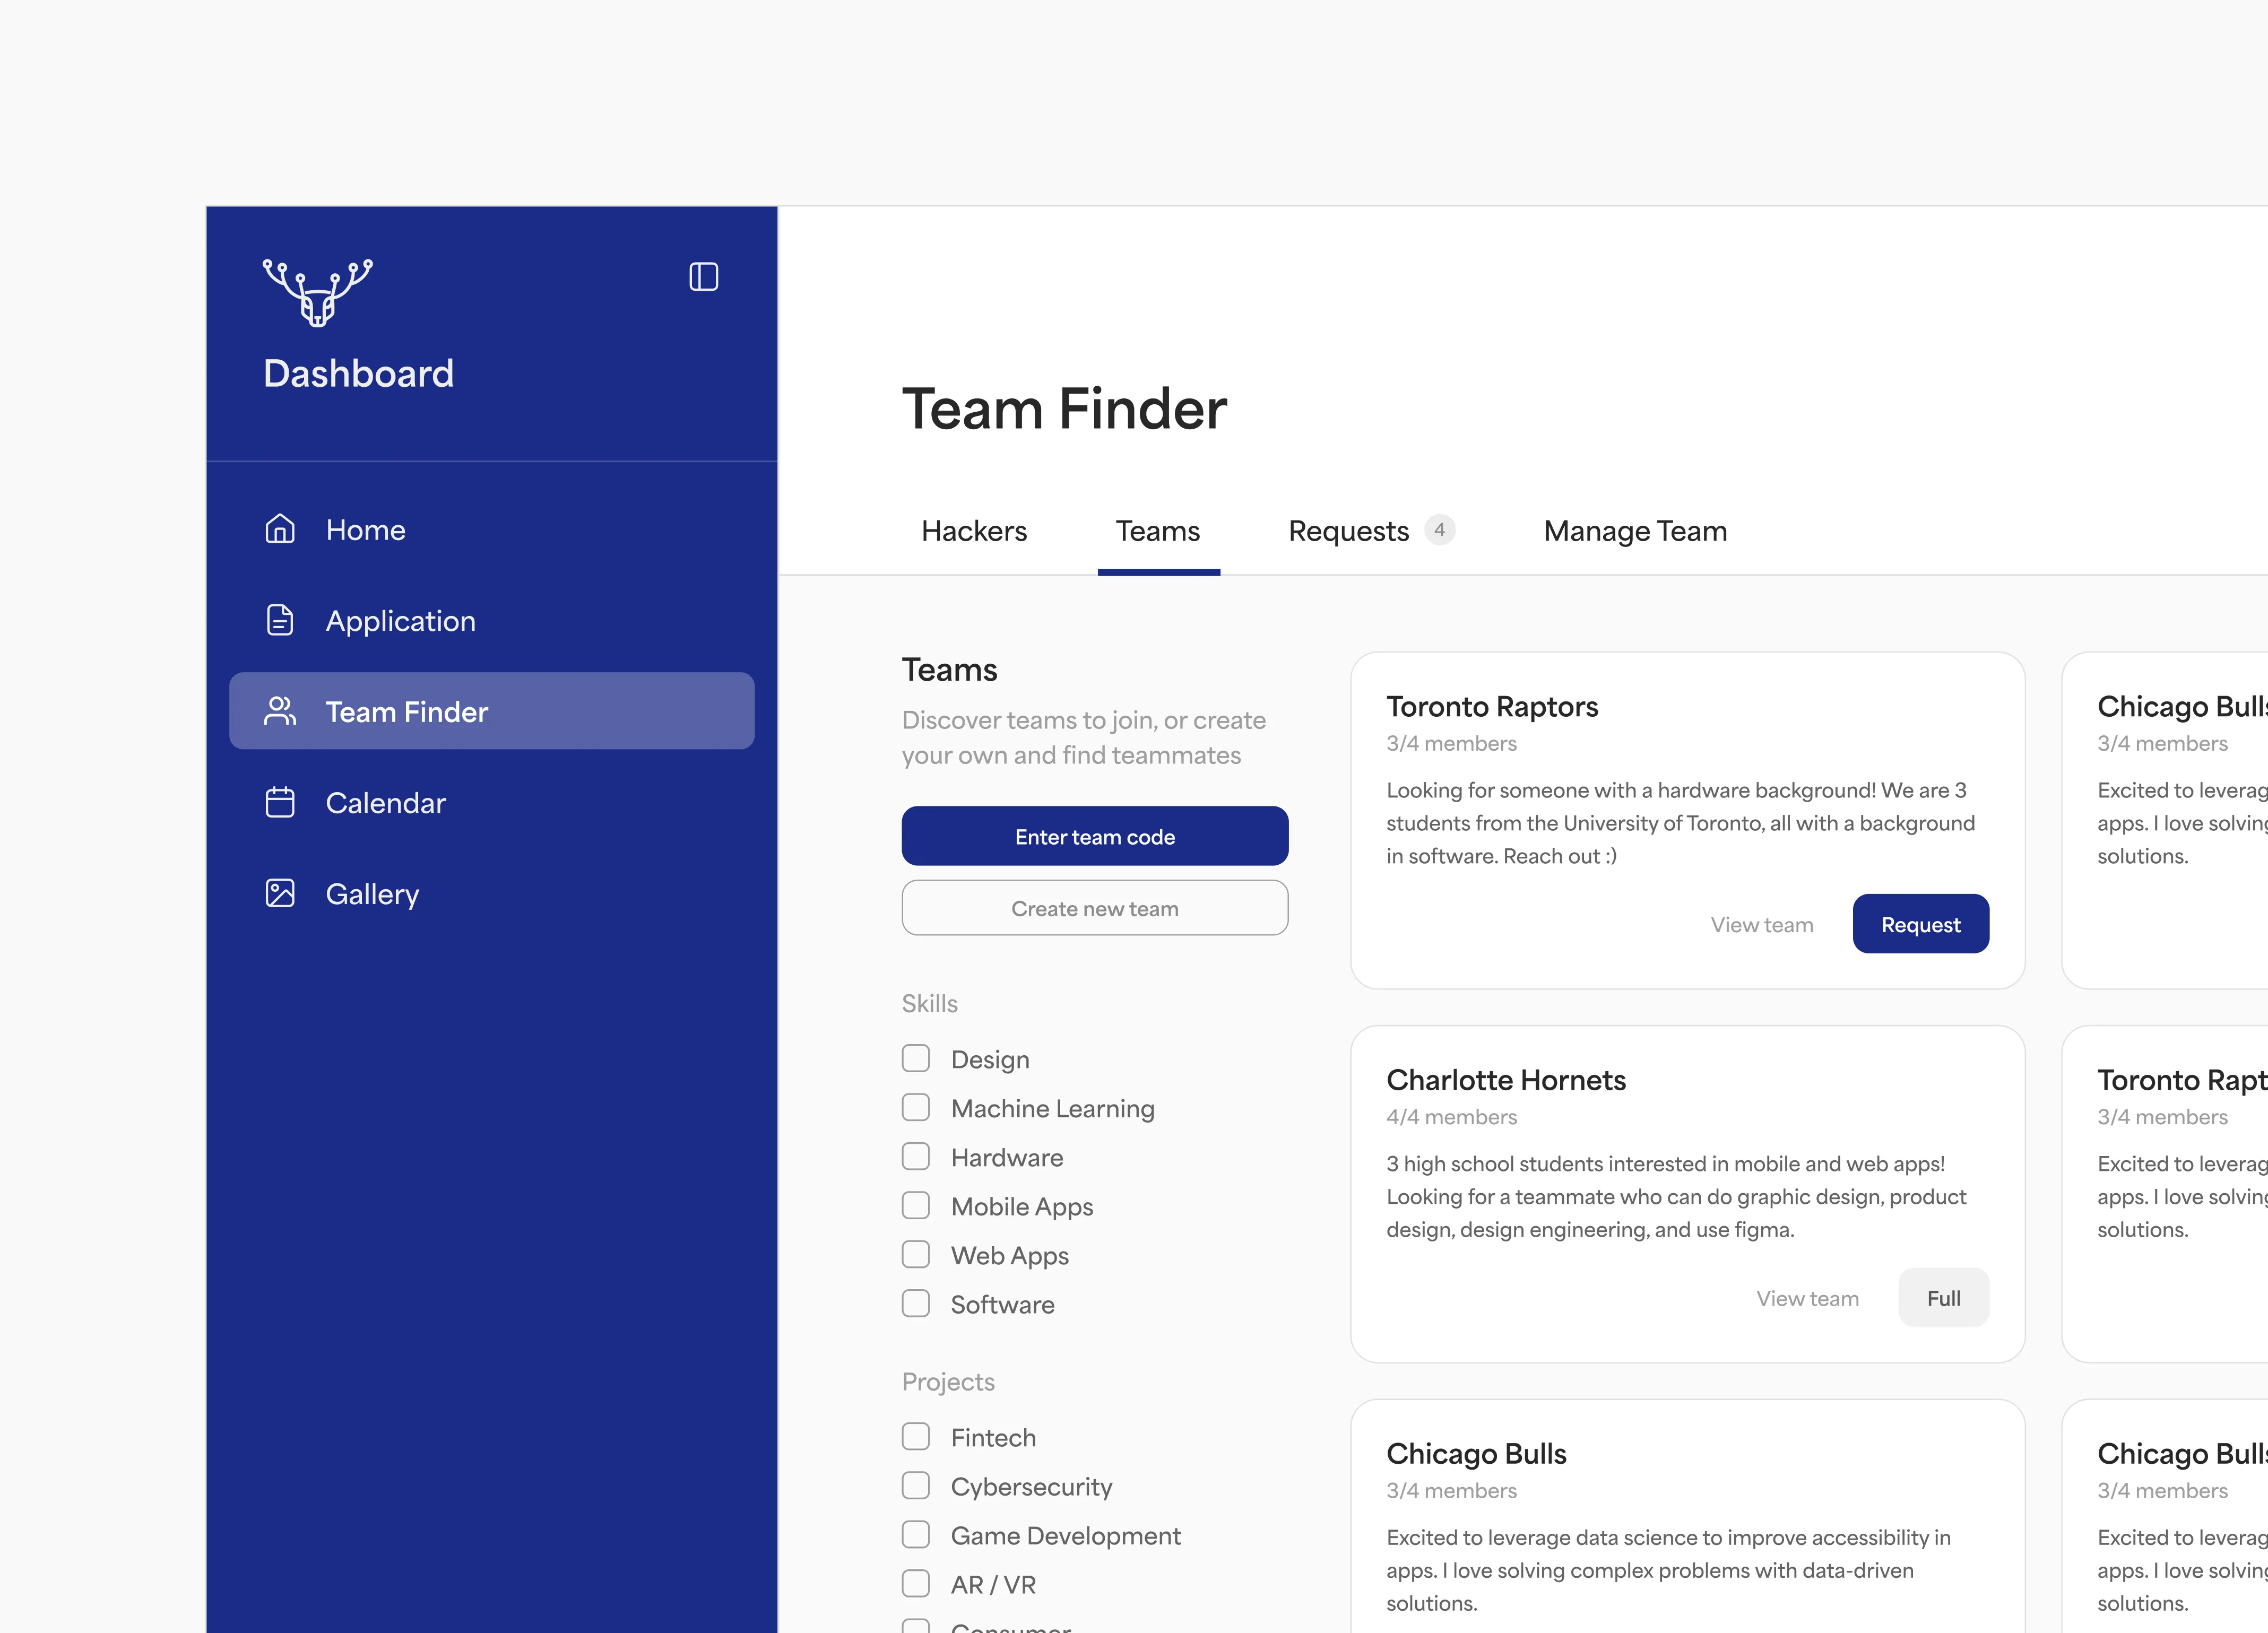Viewport: 2268px width, 1633px height.
Task: Click the Calendar icon in sidebar
Action: tap(280, 802)
